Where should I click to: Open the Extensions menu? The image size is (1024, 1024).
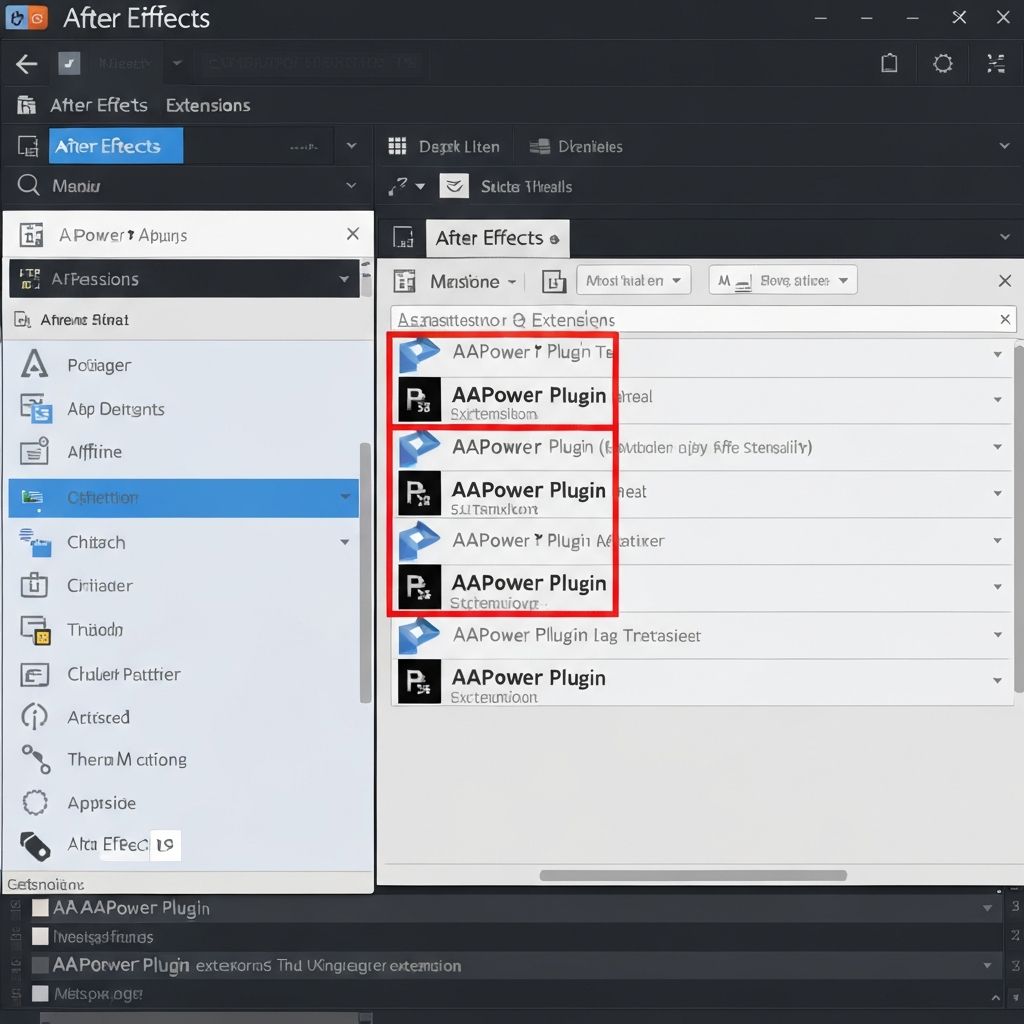[x=208, y=105]
